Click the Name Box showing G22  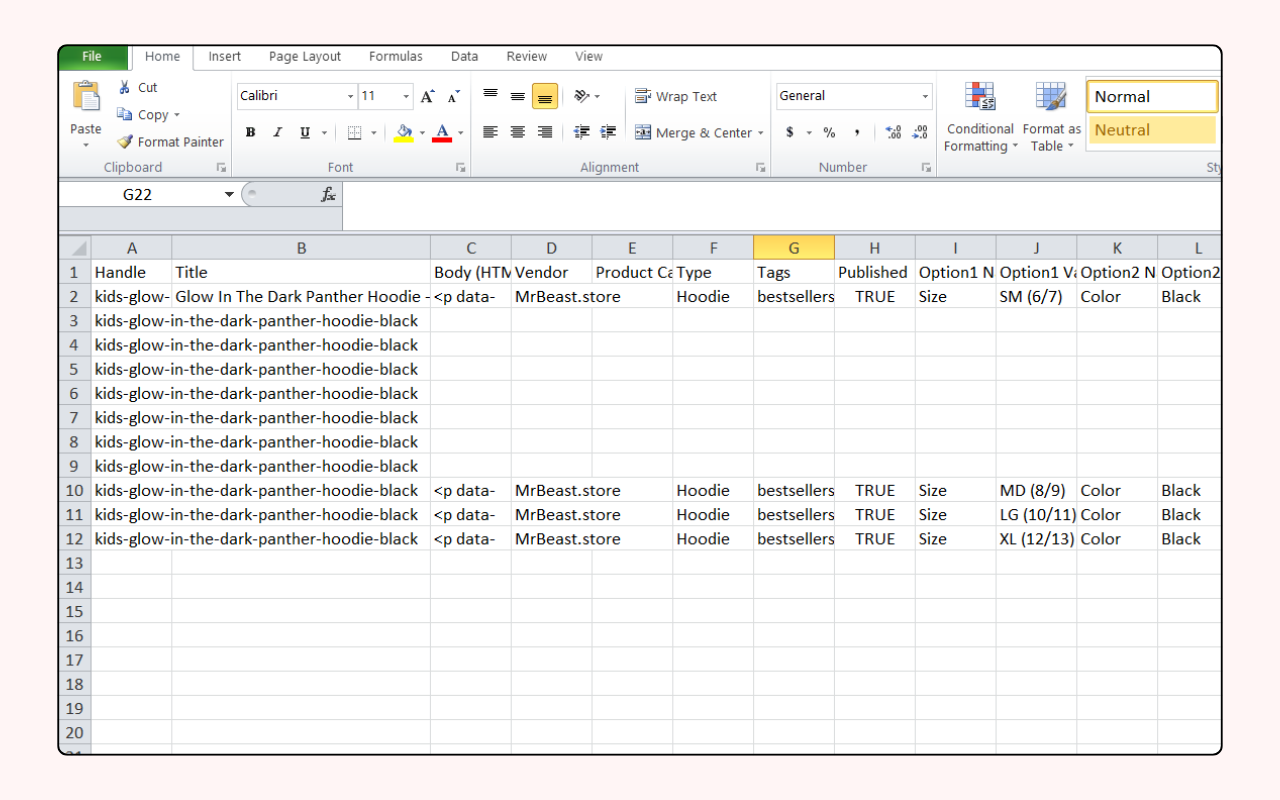(138, 194)
